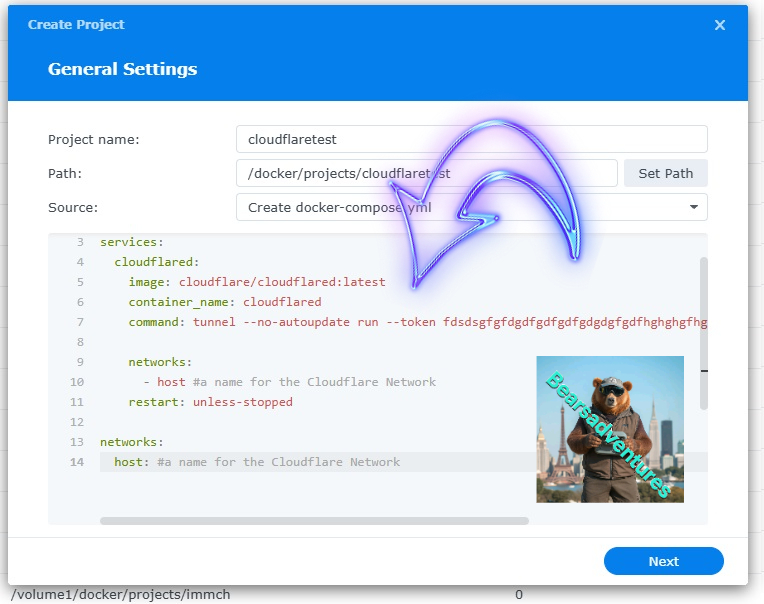Screen dimensions: 764x604
Task: Click the indented 'networks:' line 9
Action: 160,362
